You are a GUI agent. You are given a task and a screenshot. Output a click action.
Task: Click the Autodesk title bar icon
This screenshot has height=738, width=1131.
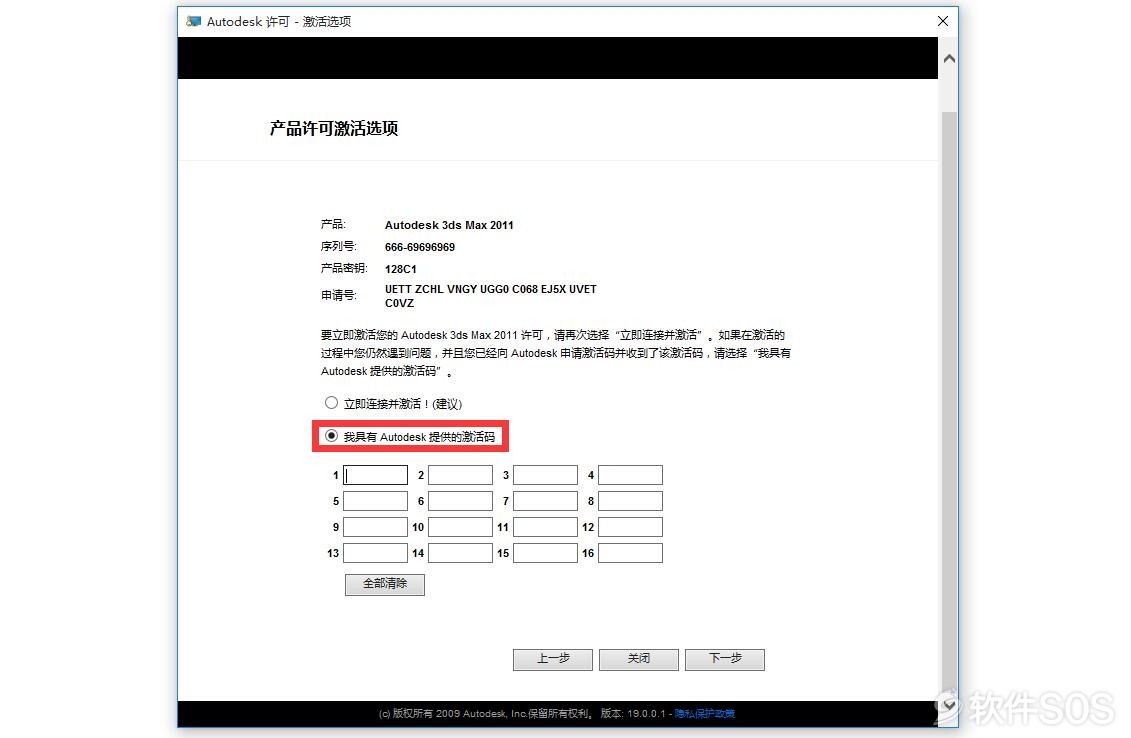[193, 22]
